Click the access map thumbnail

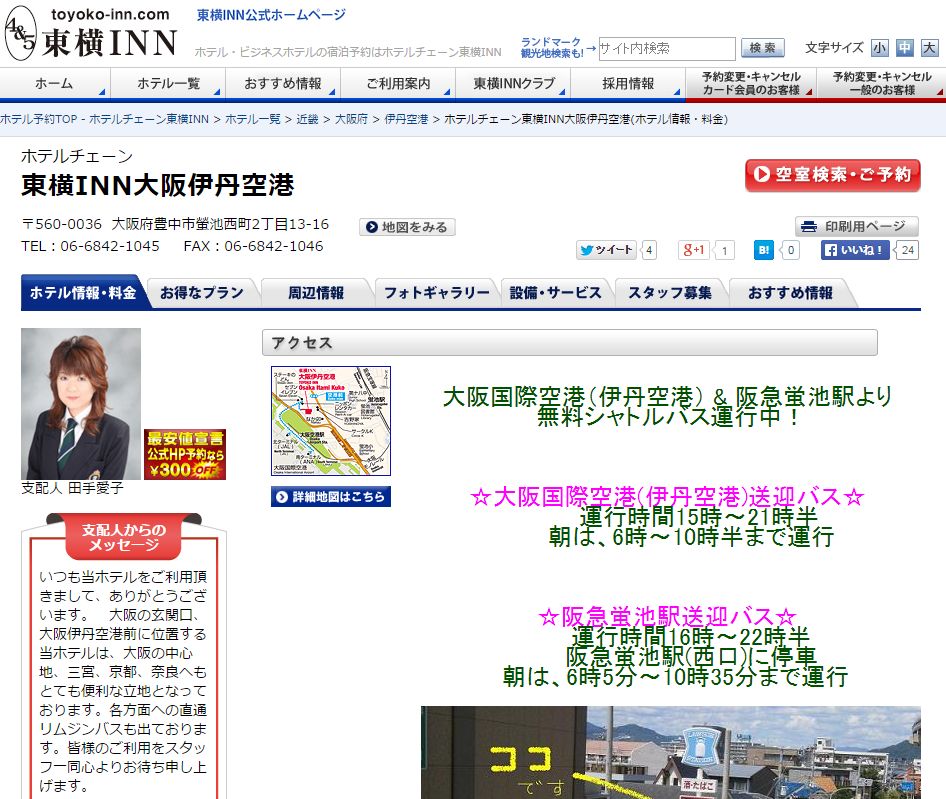coord(331,421)
